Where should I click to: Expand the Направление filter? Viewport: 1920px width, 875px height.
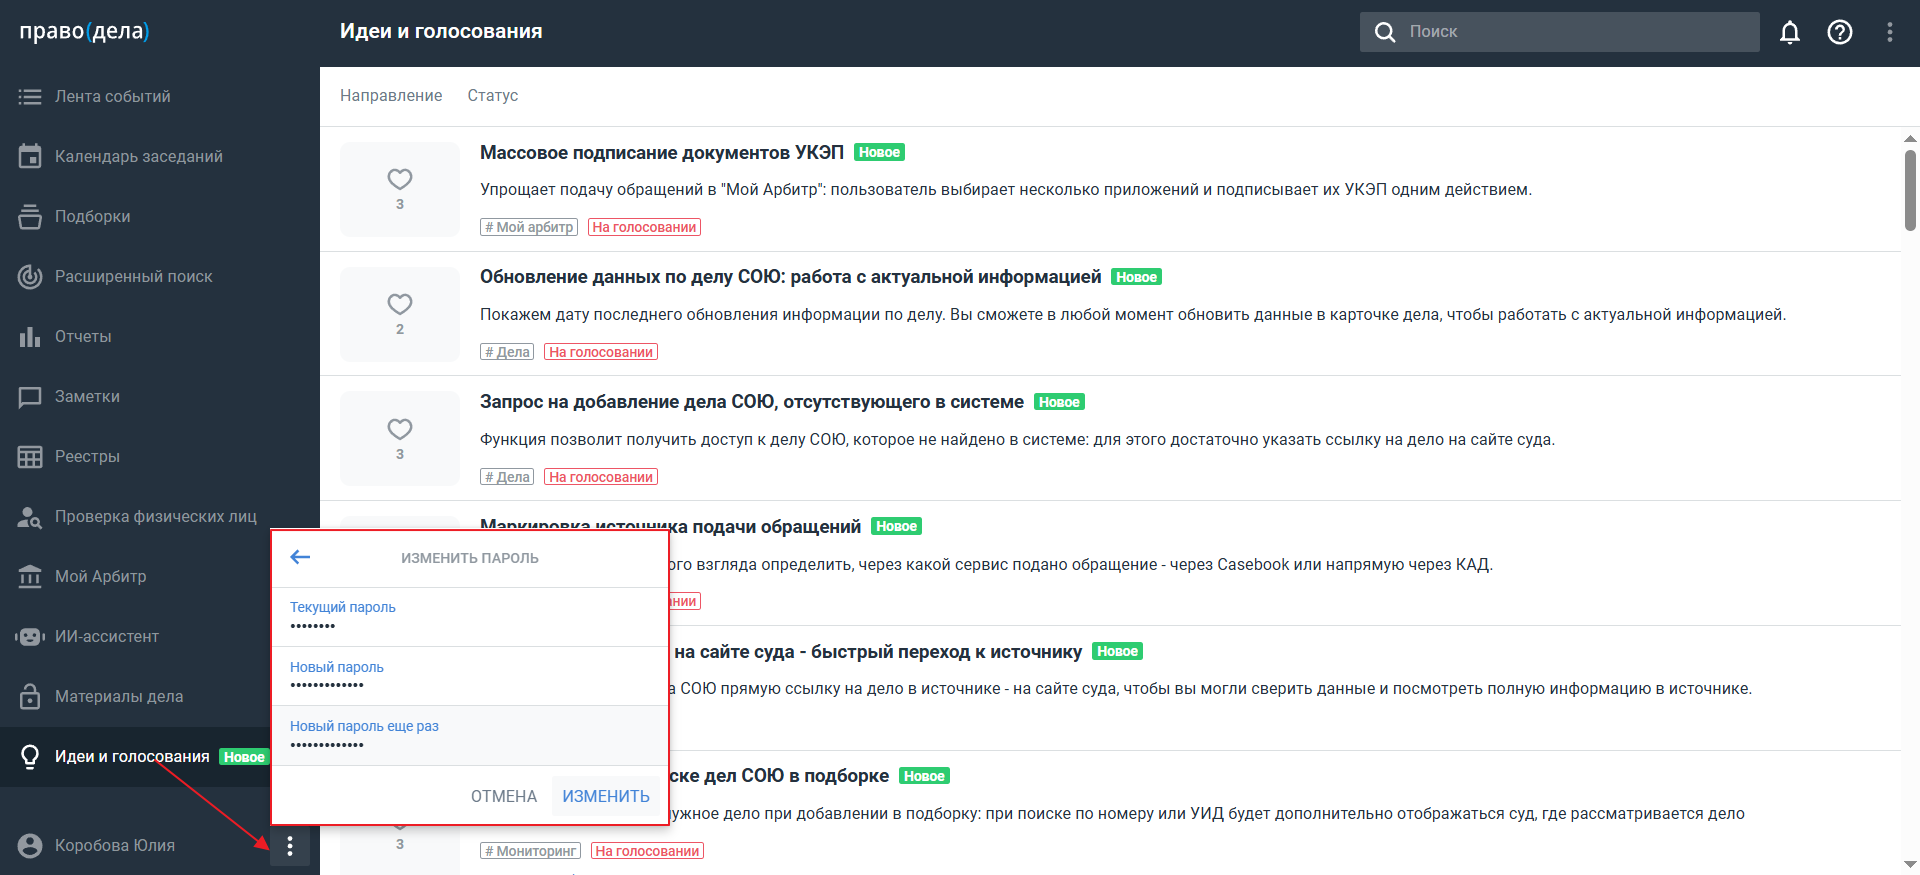coord(391,96)
